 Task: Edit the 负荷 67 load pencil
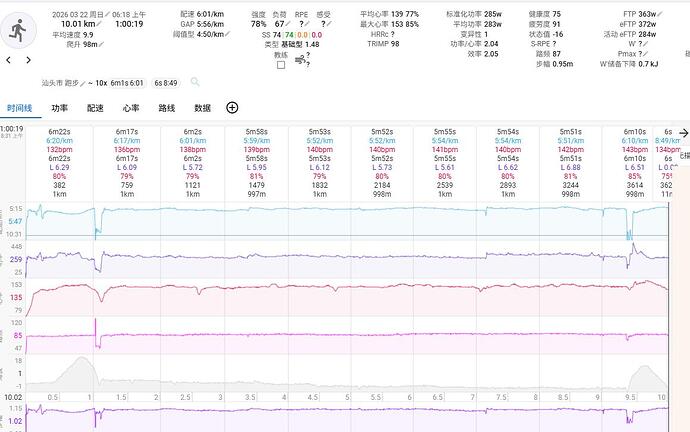[x=288, y=24]
